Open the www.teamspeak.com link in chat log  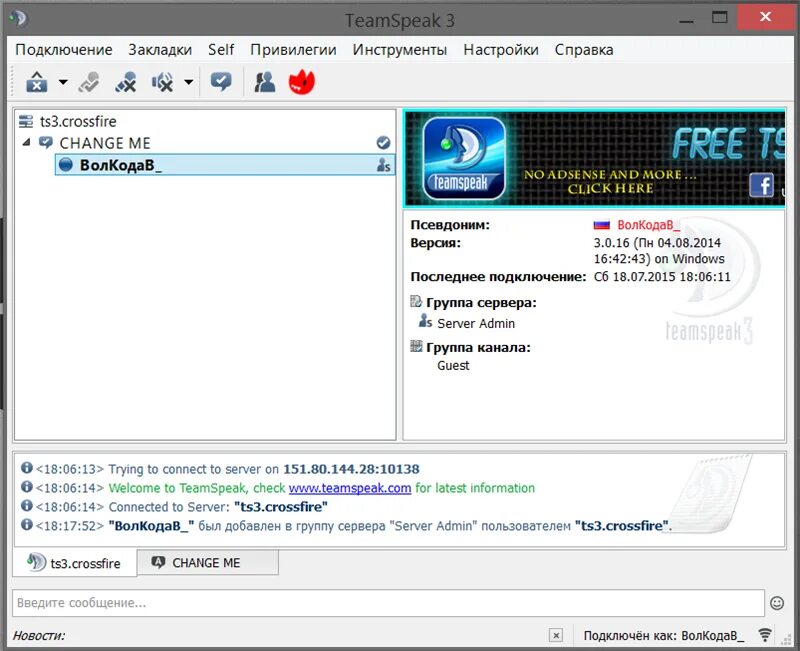(350, 488)
